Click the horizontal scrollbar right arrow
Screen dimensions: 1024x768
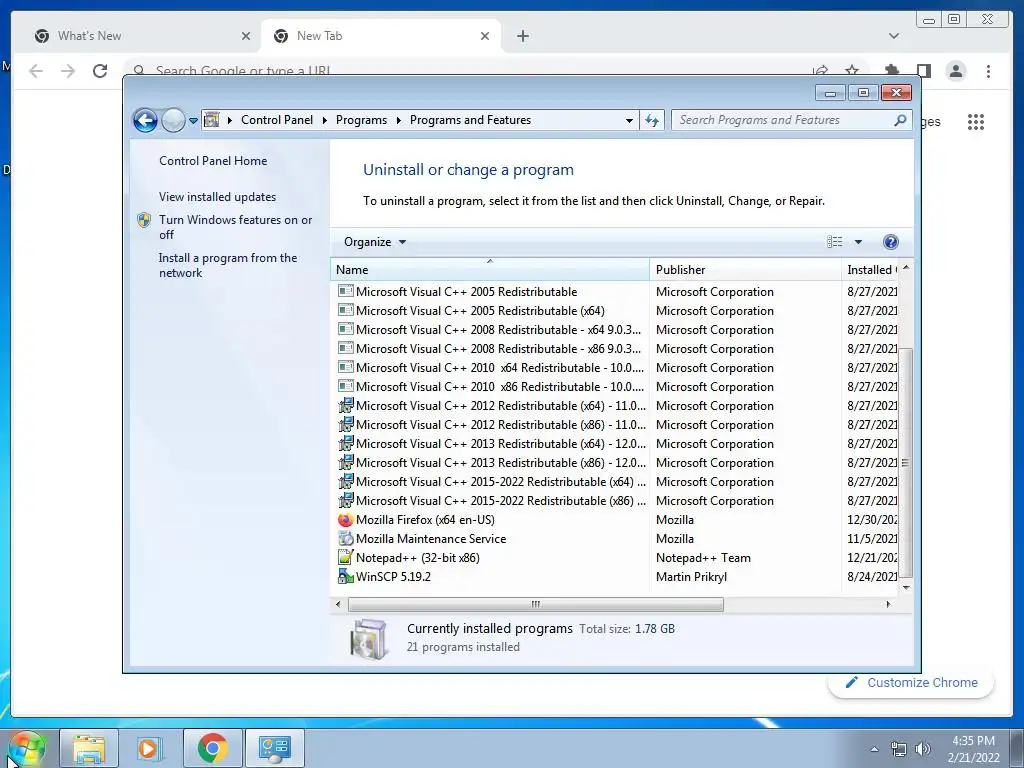[888, 604]
